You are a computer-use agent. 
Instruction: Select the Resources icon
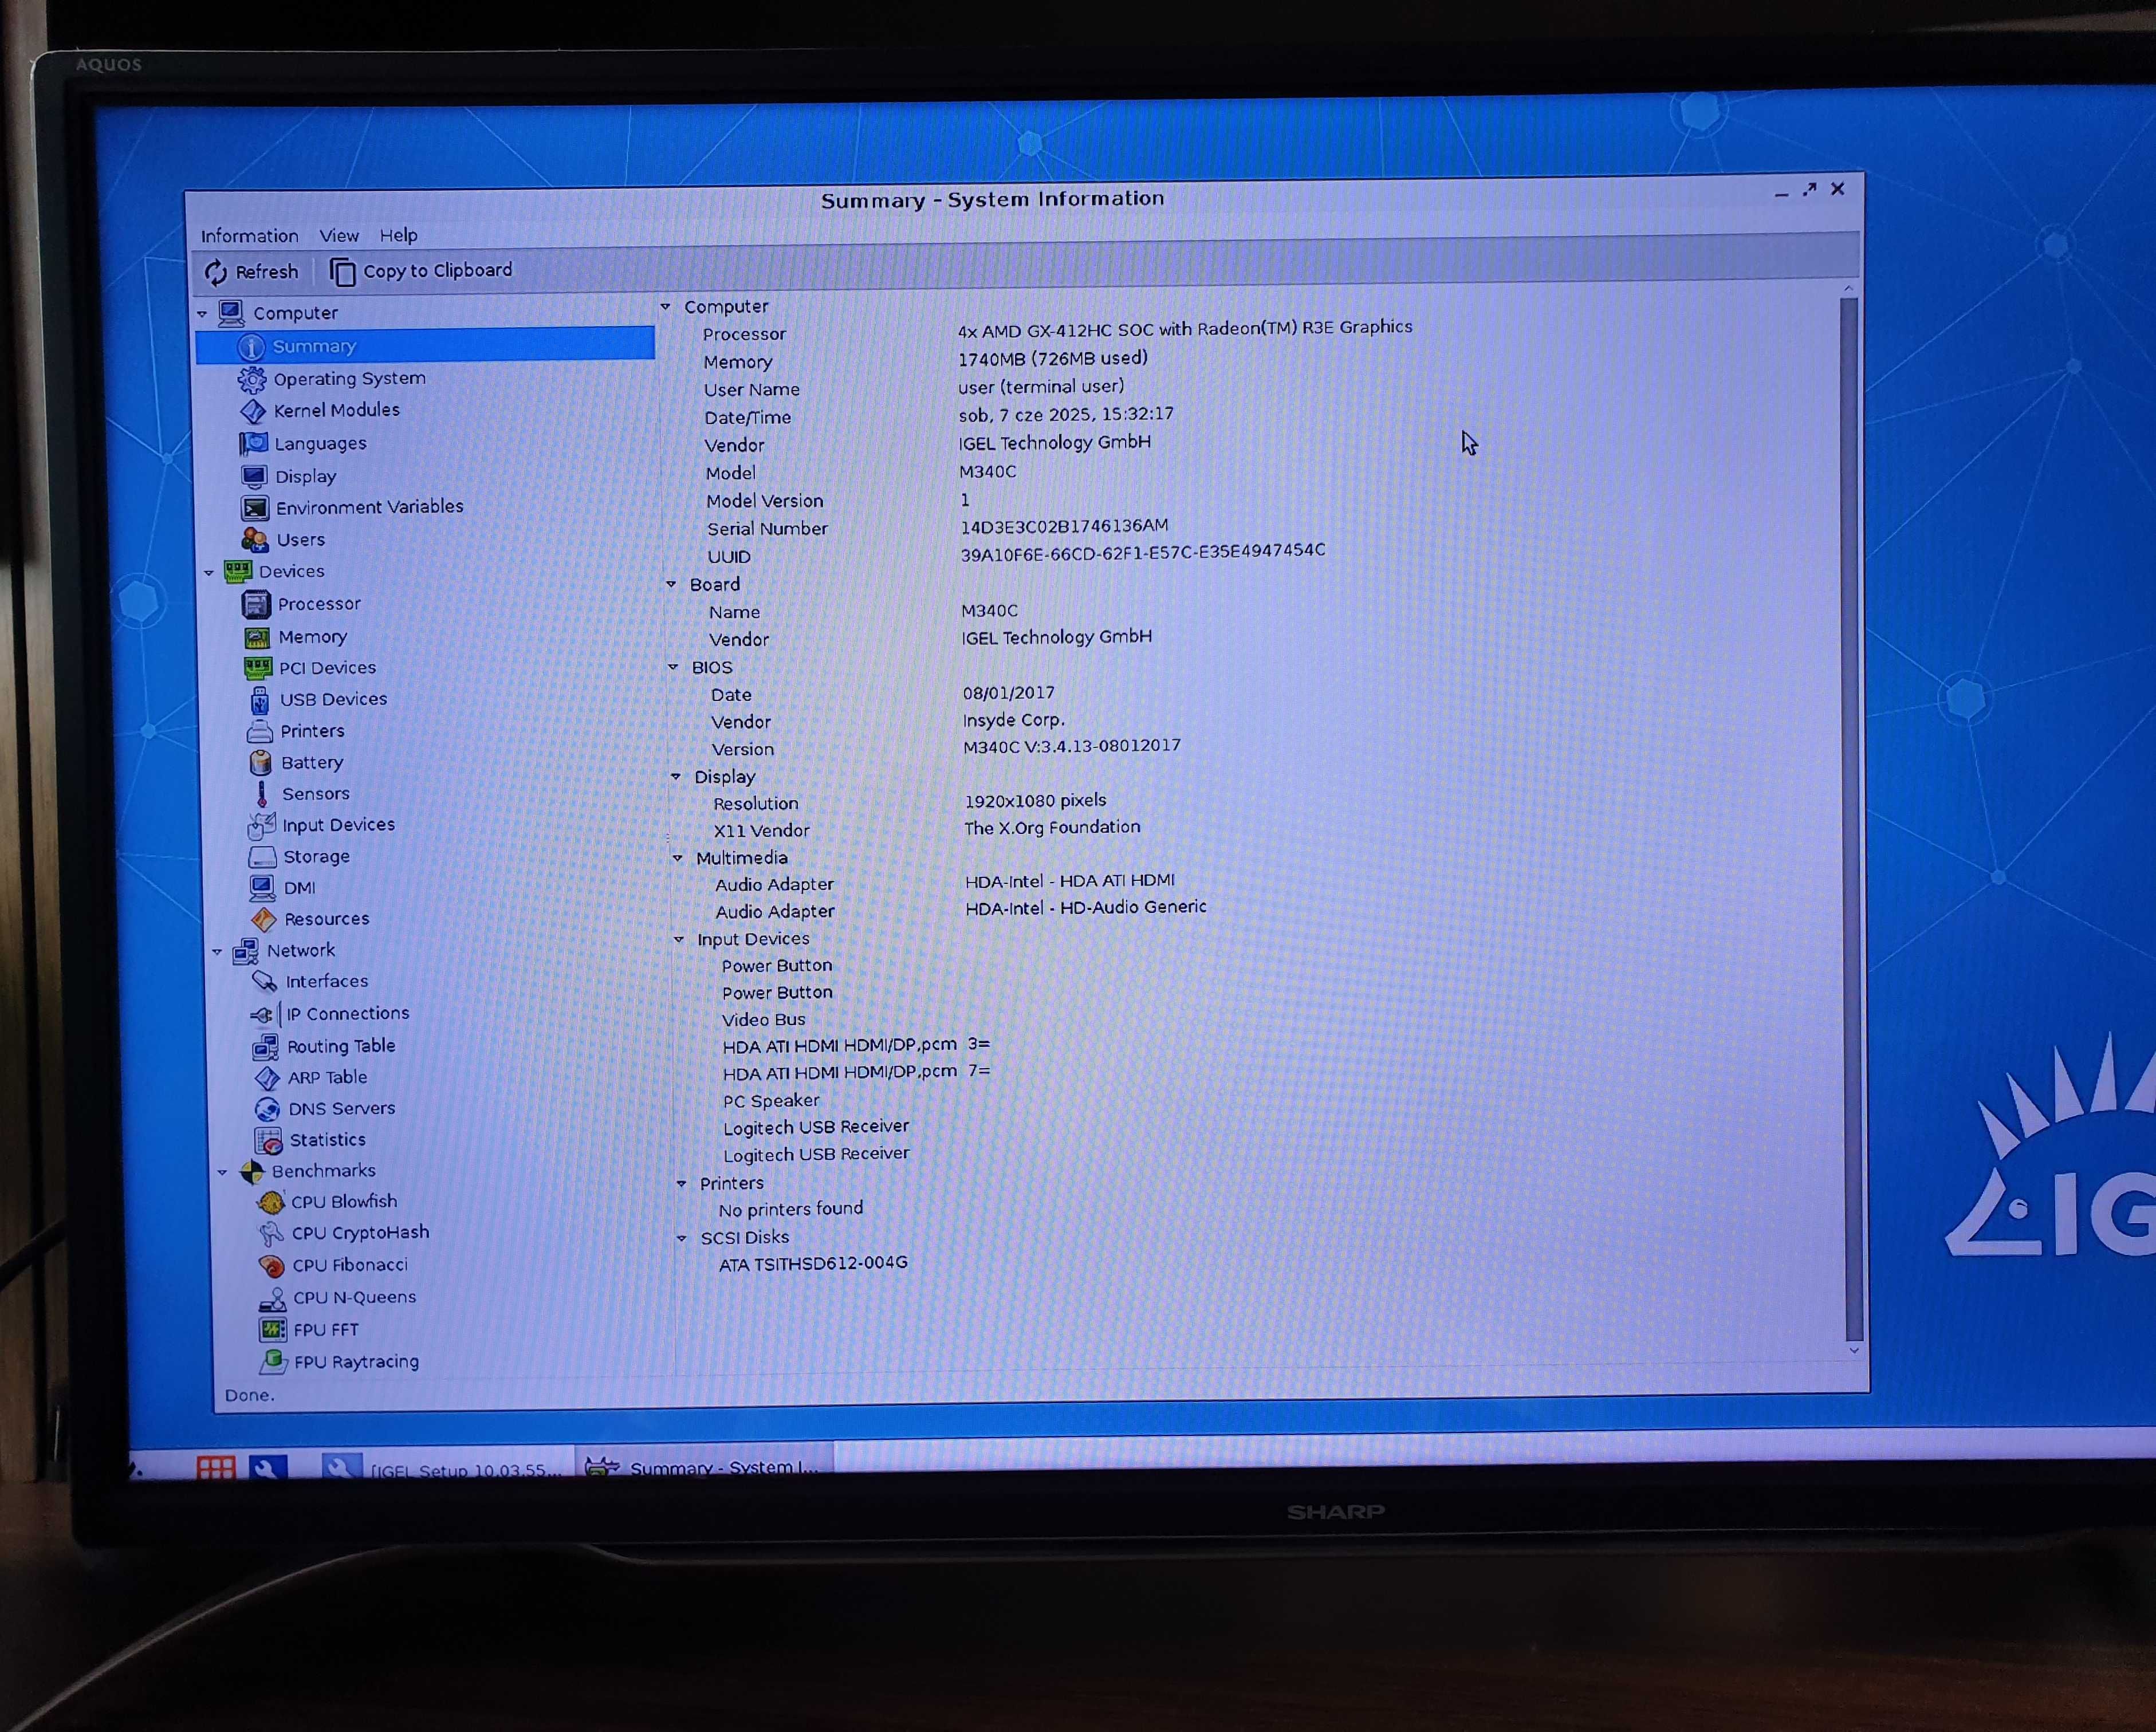coord(264,919)
